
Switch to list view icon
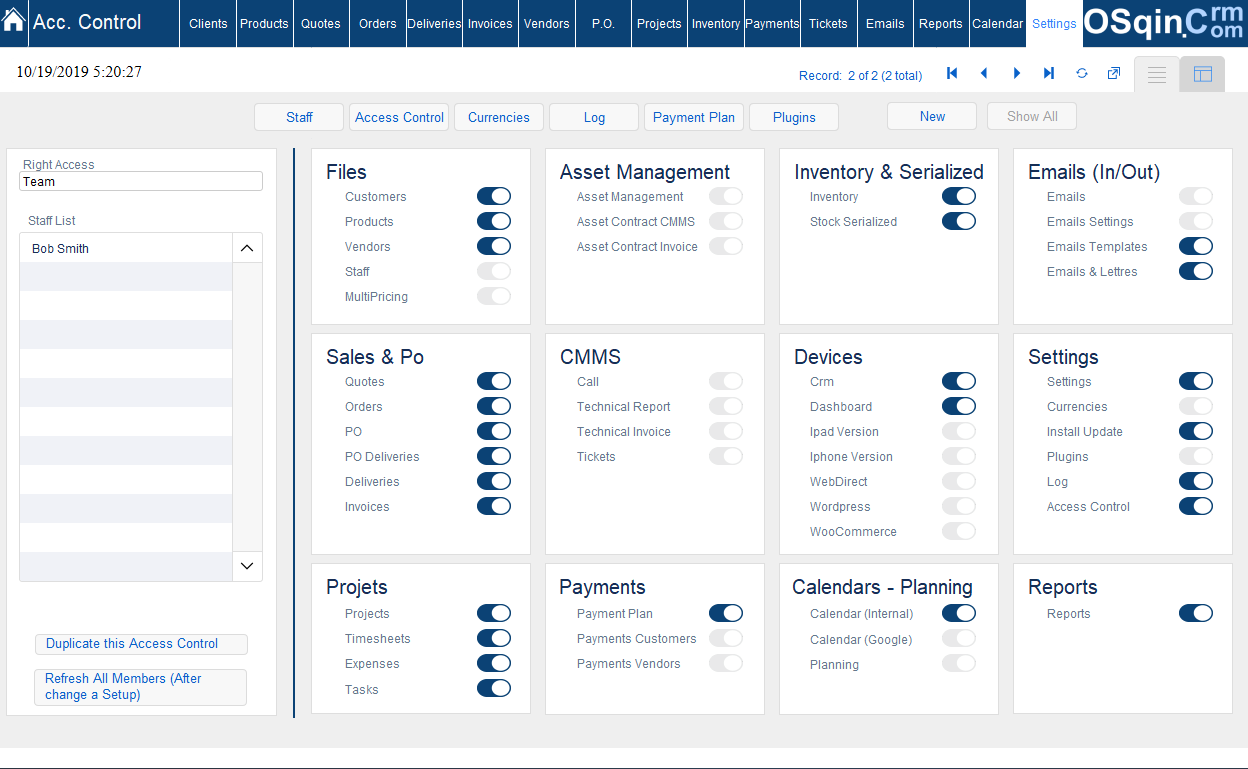[1157, 75]
